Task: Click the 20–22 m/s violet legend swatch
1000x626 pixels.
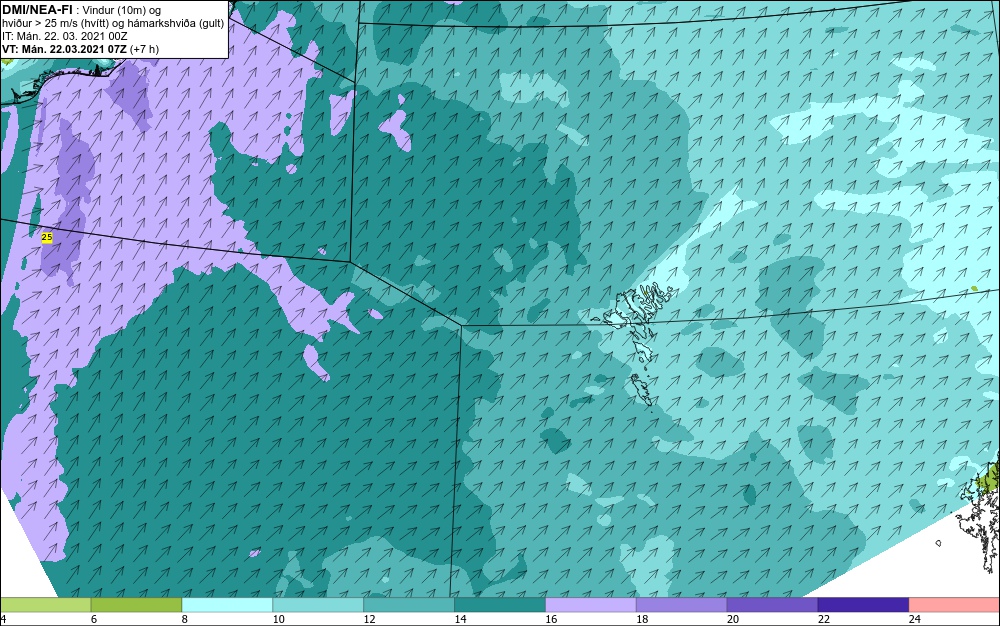Action: 772,605
